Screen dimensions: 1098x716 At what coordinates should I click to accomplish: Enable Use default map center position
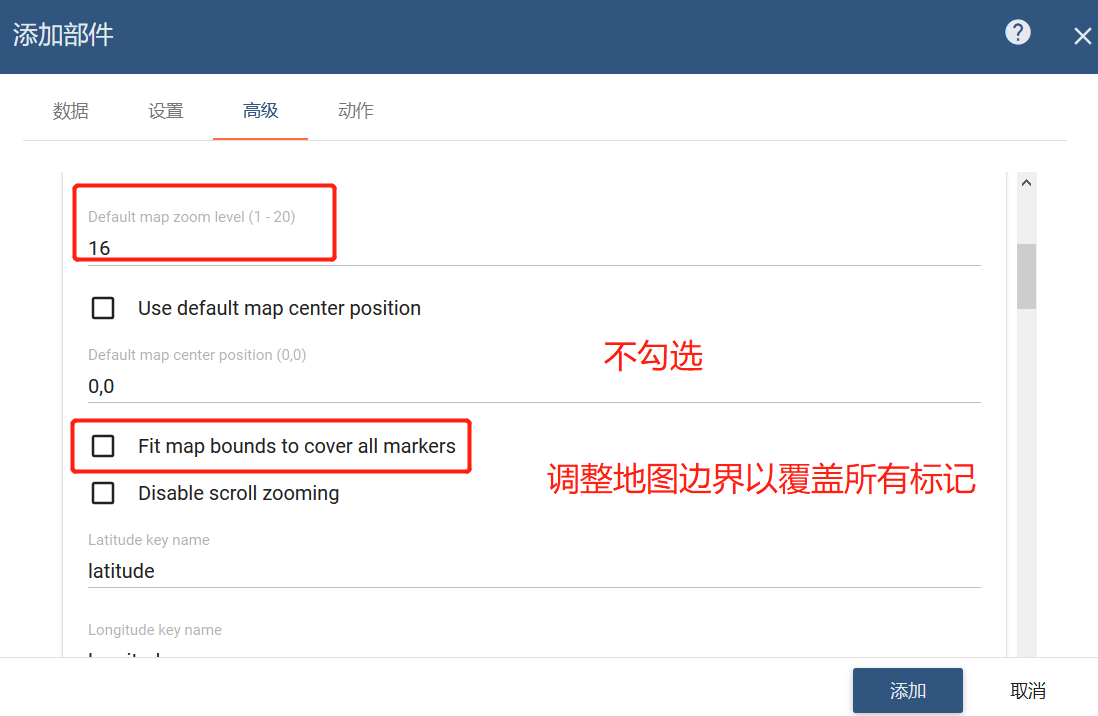pos(103,308)
